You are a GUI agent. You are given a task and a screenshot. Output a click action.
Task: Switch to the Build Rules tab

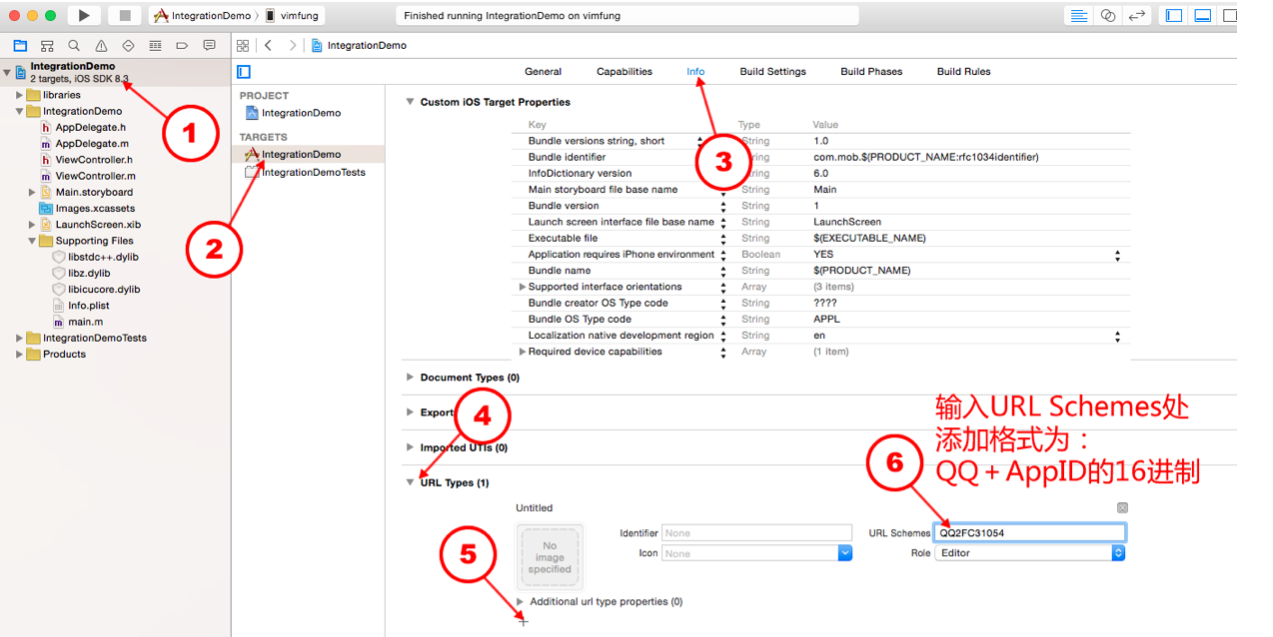click(x=963, y=72)
